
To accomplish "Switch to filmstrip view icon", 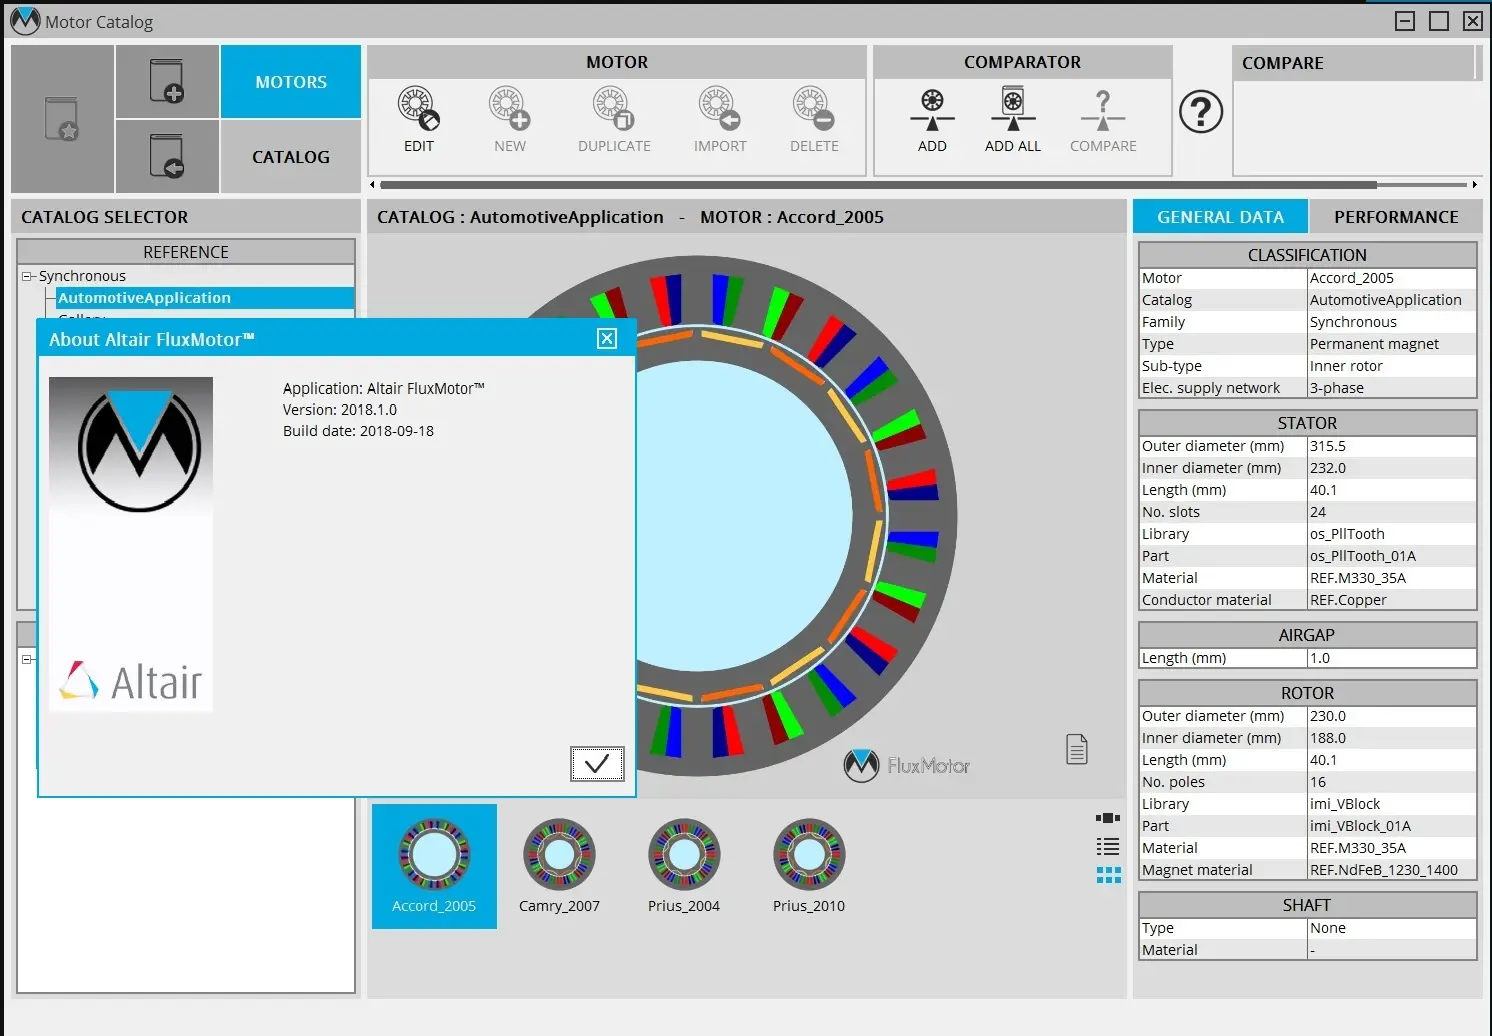I will point(1108,818).
